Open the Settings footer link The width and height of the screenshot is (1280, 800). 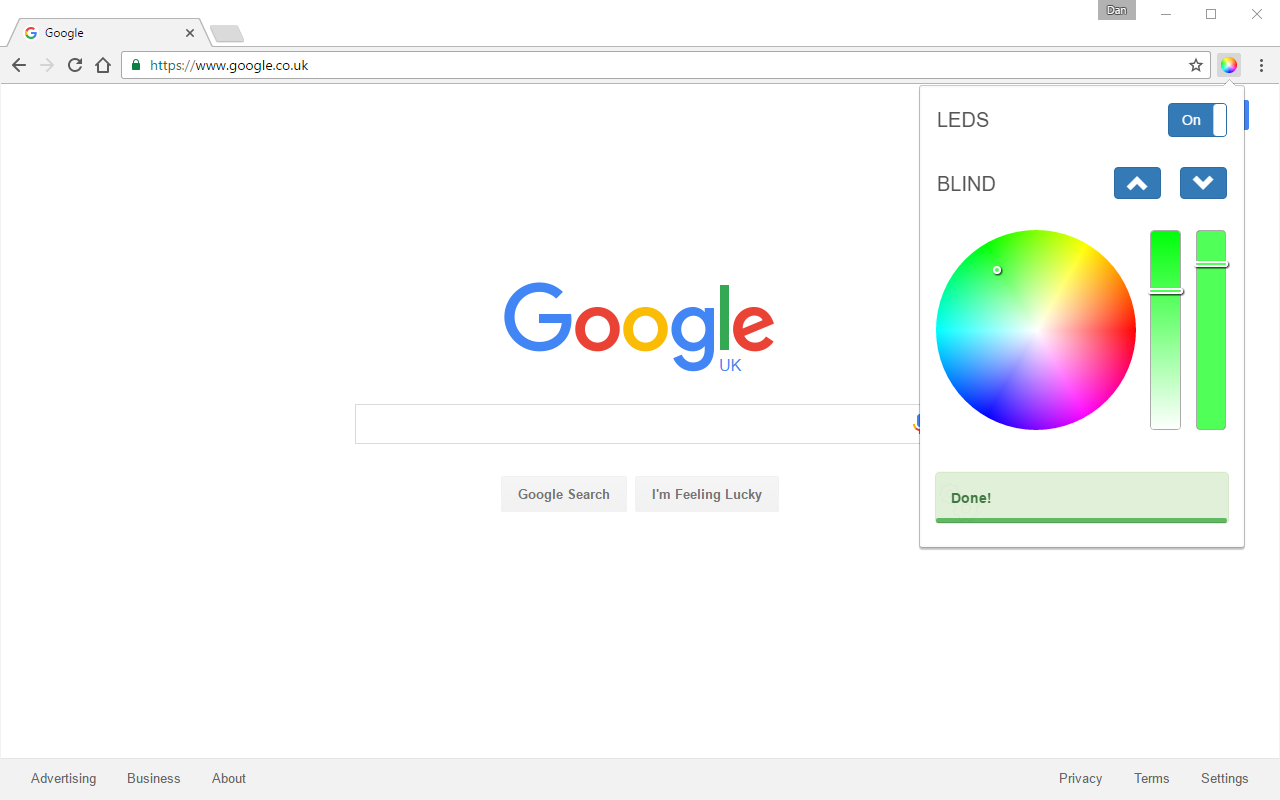pos(1225,778)
